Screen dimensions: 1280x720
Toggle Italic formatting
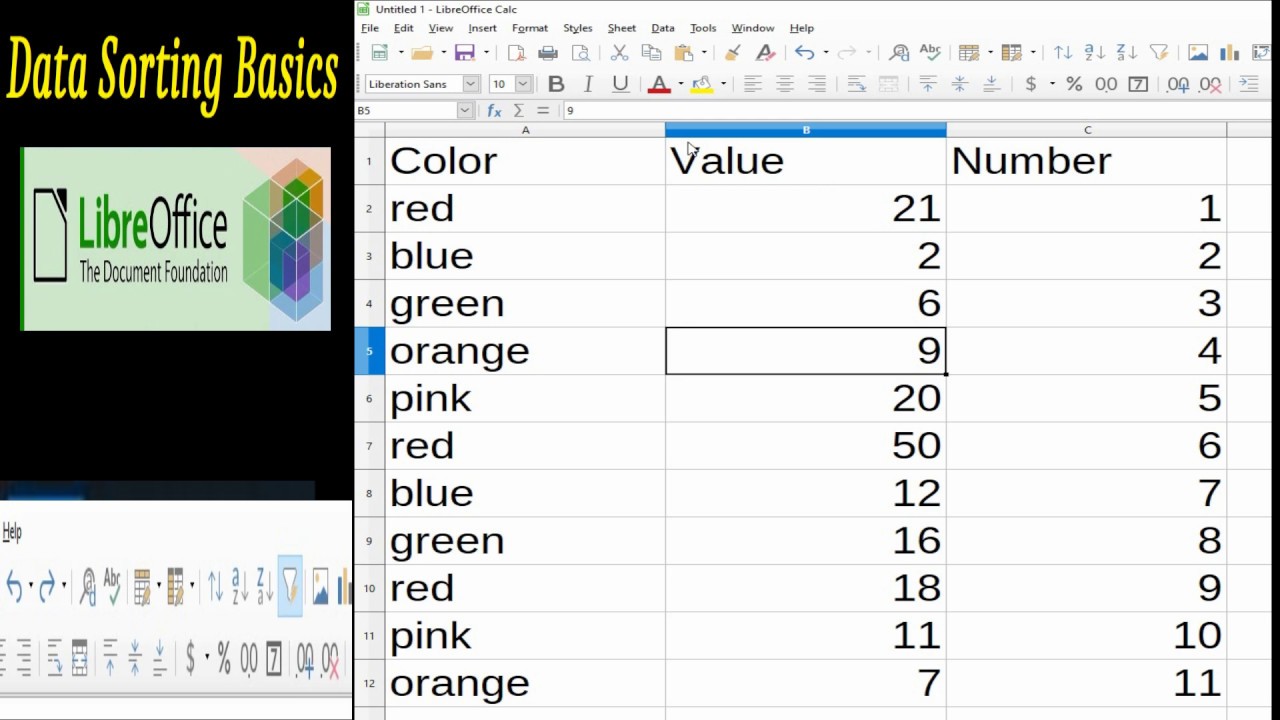pos(588,84)
